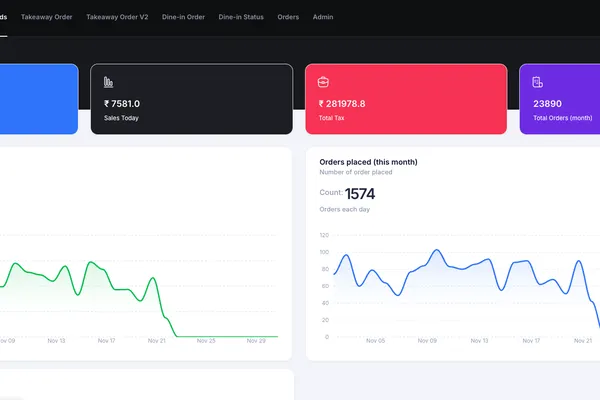The image size is (600, 400).
Task: Click the Nov 29 axis label on green chart
Action: coord(256,341)
